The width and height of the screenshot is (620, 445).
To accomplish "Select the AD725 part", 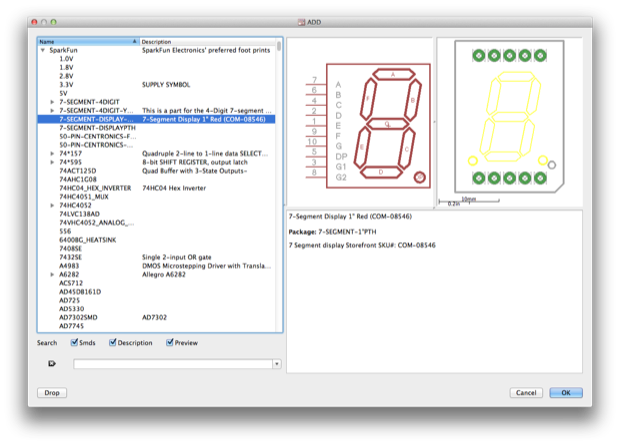I will pyautogui.click(x=70, y=300).
